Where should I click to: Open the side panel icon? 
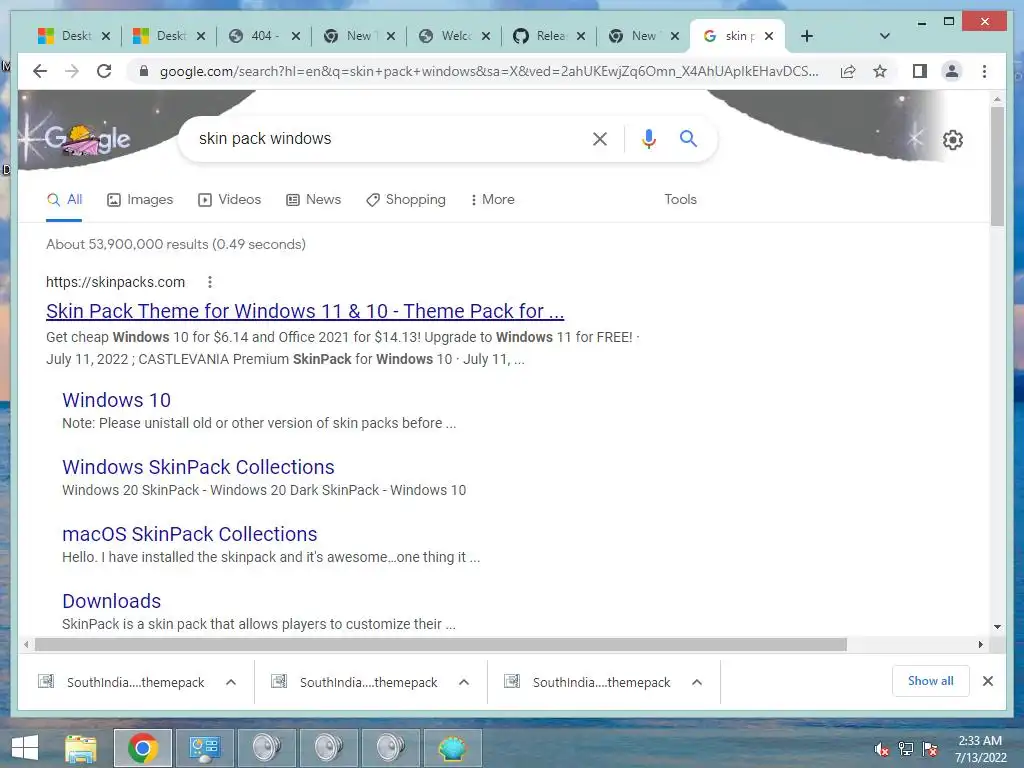920,71
